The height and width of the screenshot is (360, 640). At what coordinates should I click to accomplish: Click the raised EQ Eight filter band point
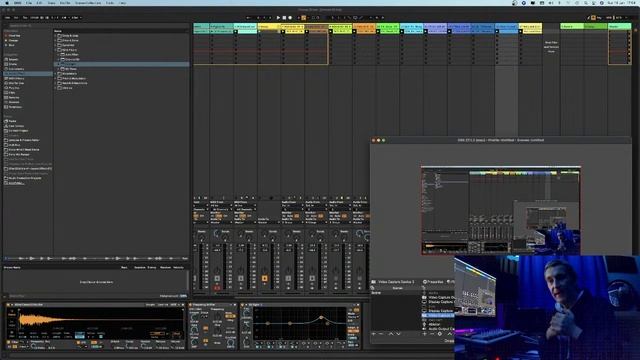[x=321, y=318]
